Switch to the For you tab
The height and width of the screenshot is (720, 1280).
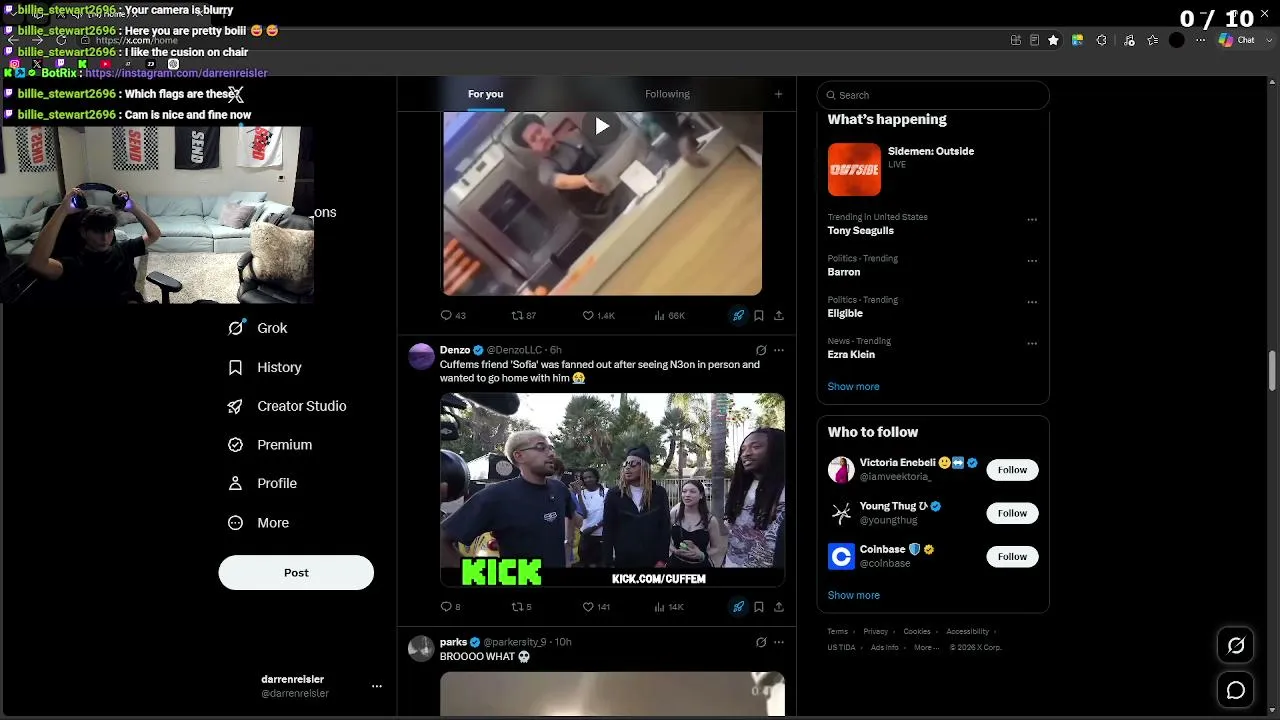click(x=486, y=94)
